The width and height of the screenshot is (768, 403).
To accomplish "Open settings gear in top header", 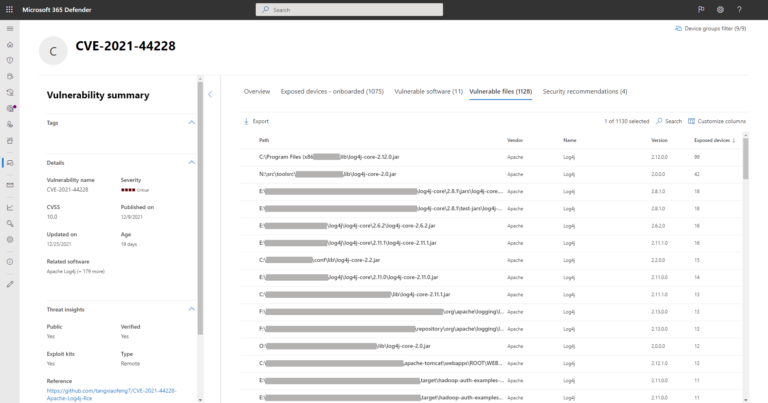I will 720,9.
